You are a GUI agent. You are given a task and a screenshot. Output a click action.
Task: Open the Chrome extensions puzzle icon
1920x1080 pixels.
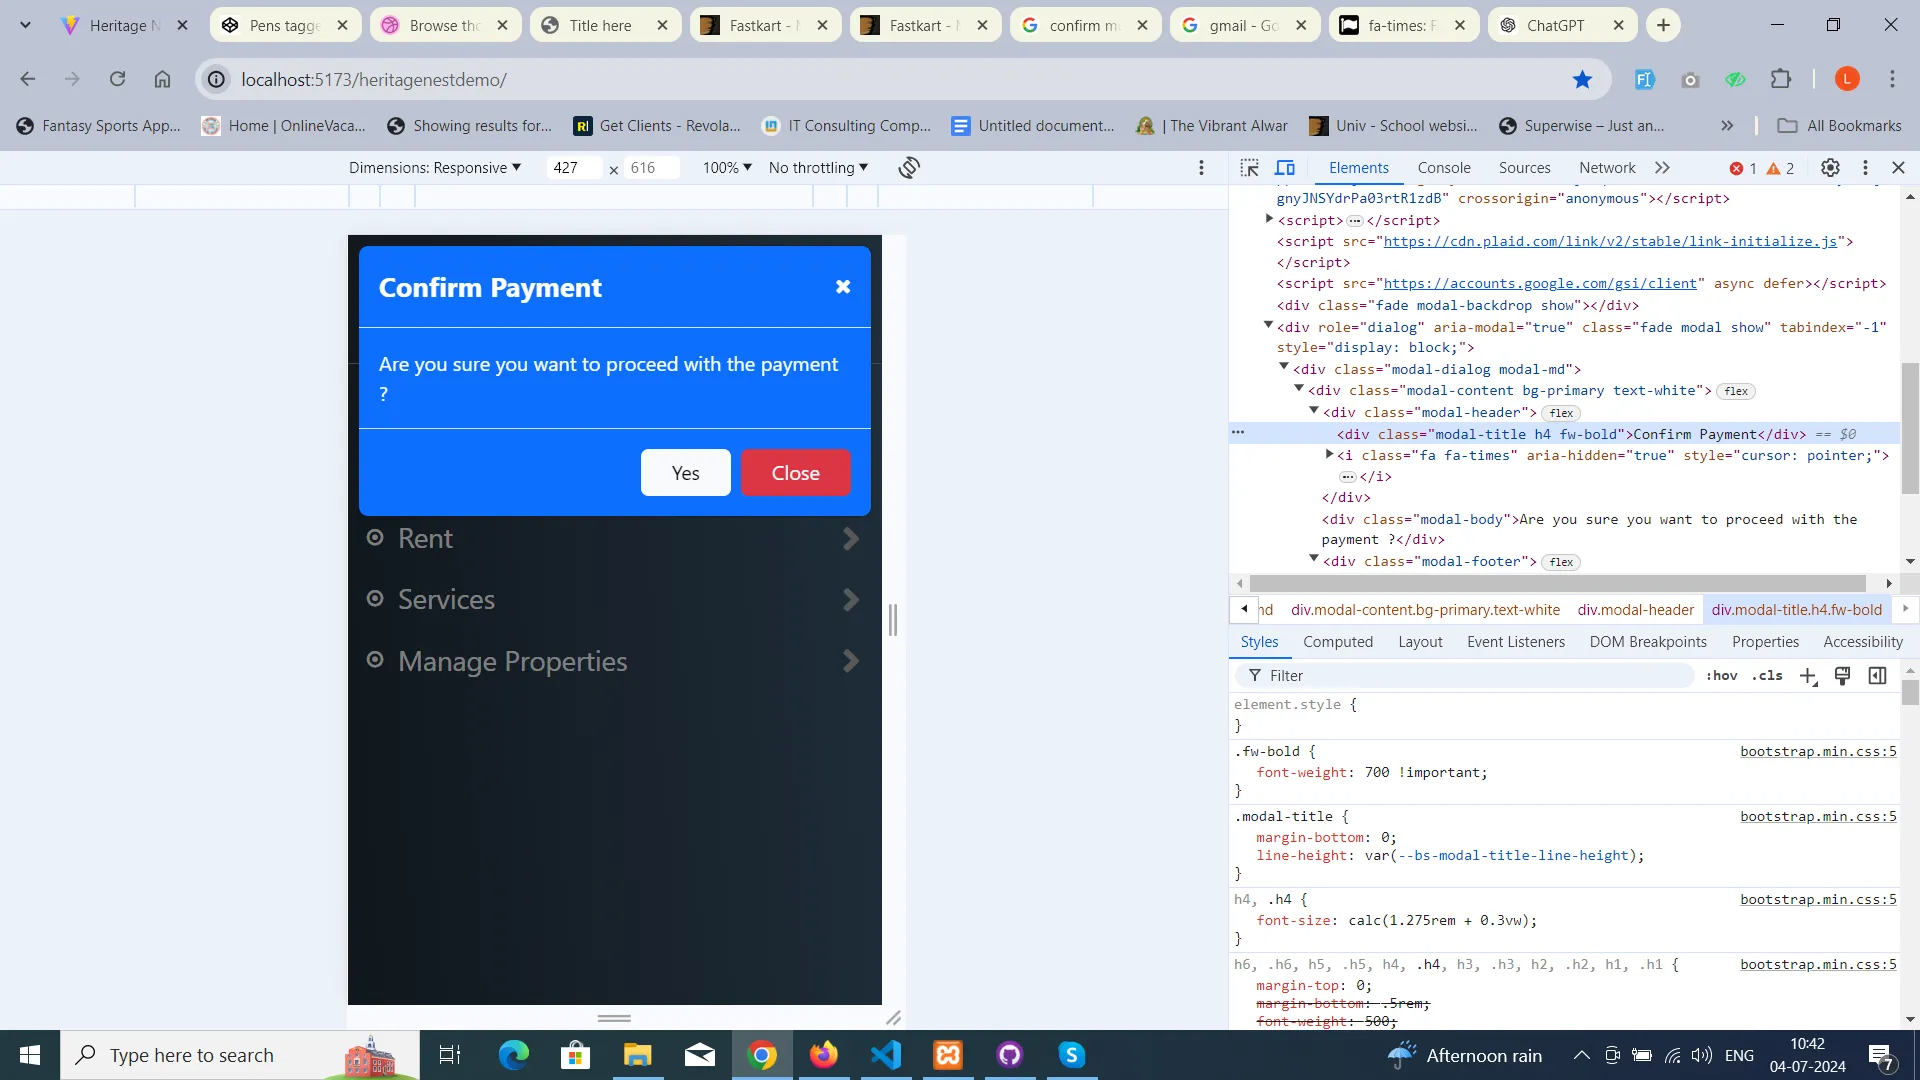click(x=1781, y=80)
